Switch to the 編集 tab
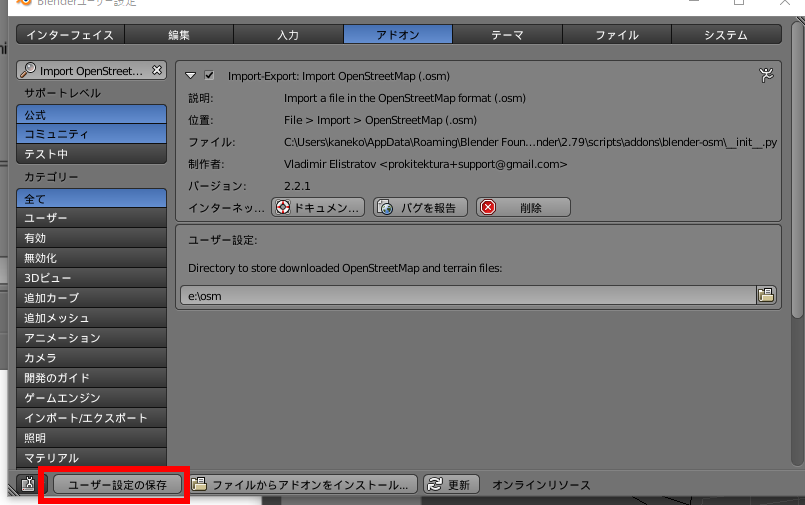The image size is (805, 505). (x=179, y=35)
